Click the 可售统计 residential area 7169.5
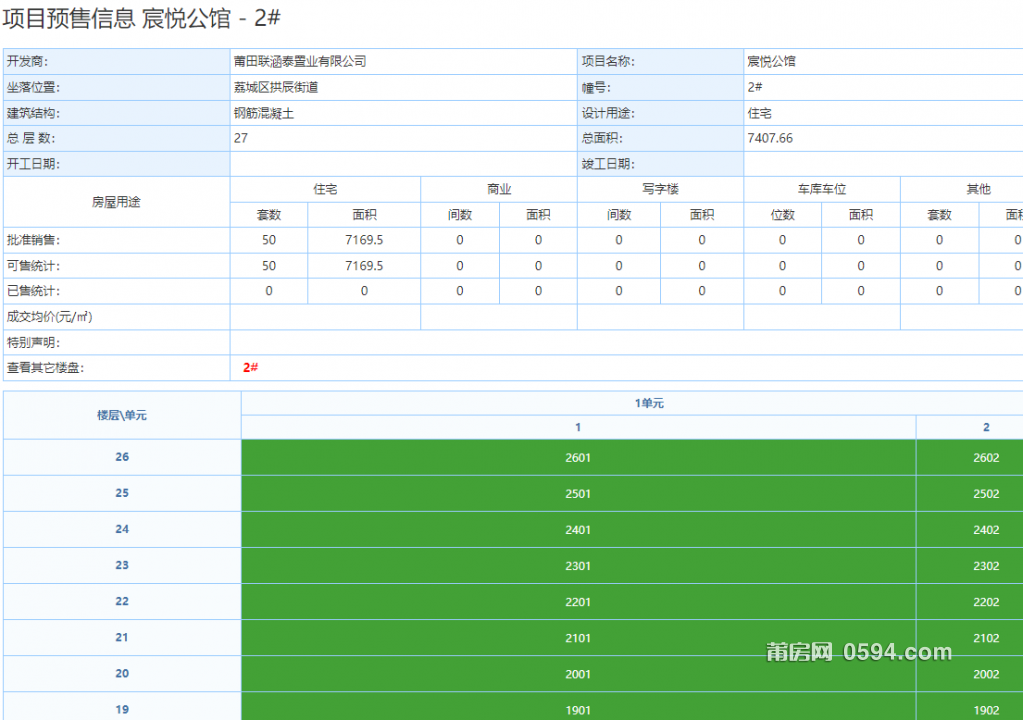Image resolution: width=1023 pixels, height=720 pixels. point(364,266)
